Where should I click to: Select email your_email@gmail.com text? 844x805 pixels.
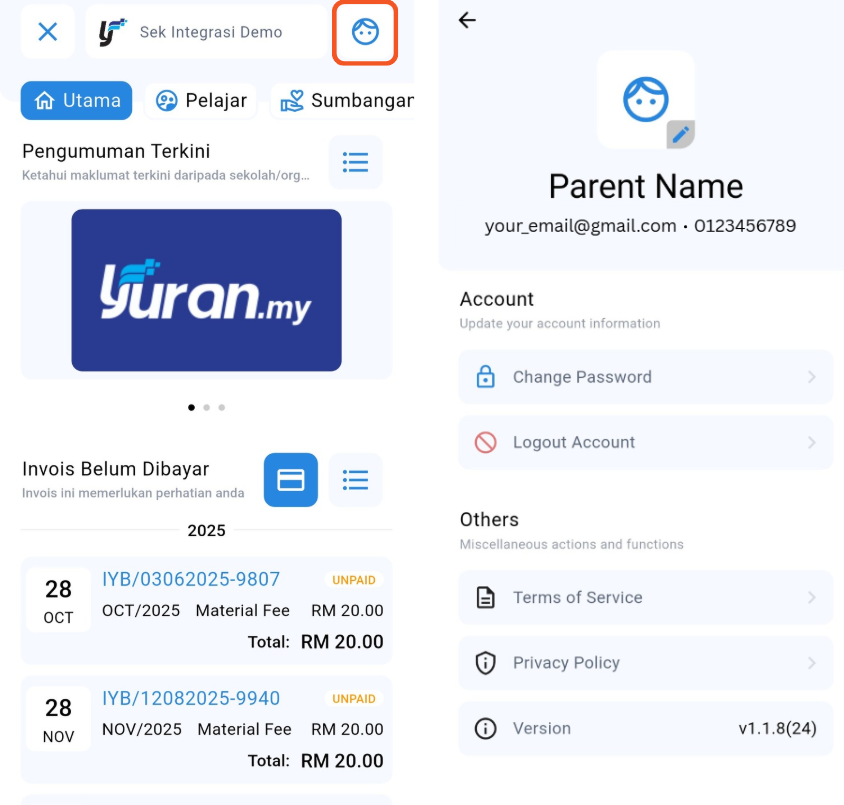580,226
